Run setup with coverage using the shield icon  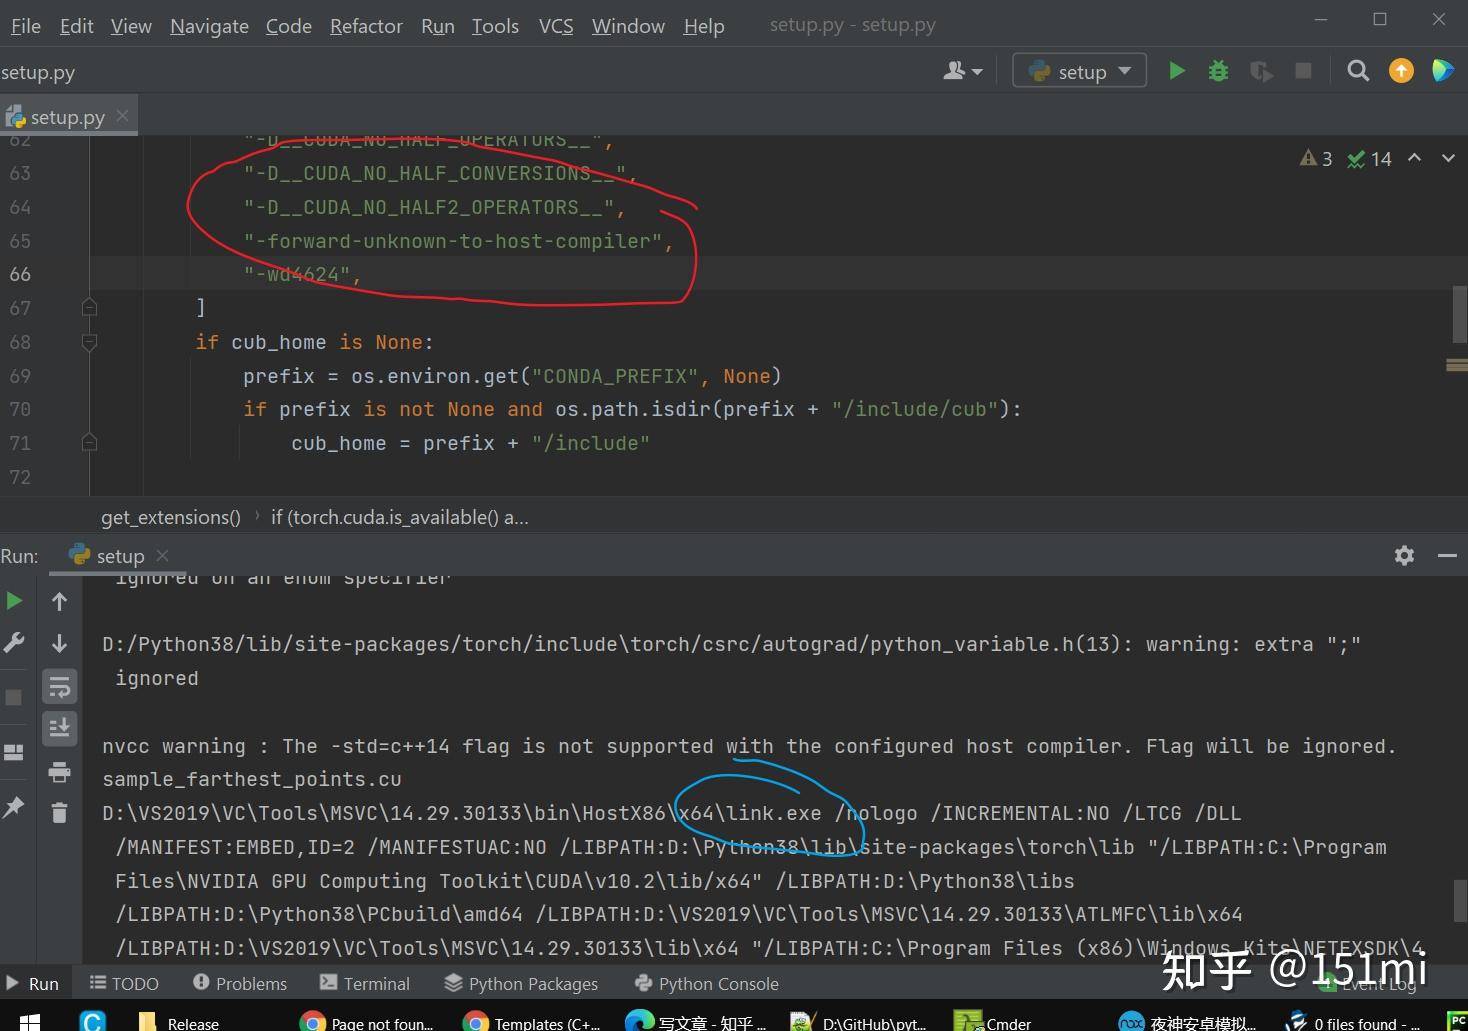[x=1260, y=70]
